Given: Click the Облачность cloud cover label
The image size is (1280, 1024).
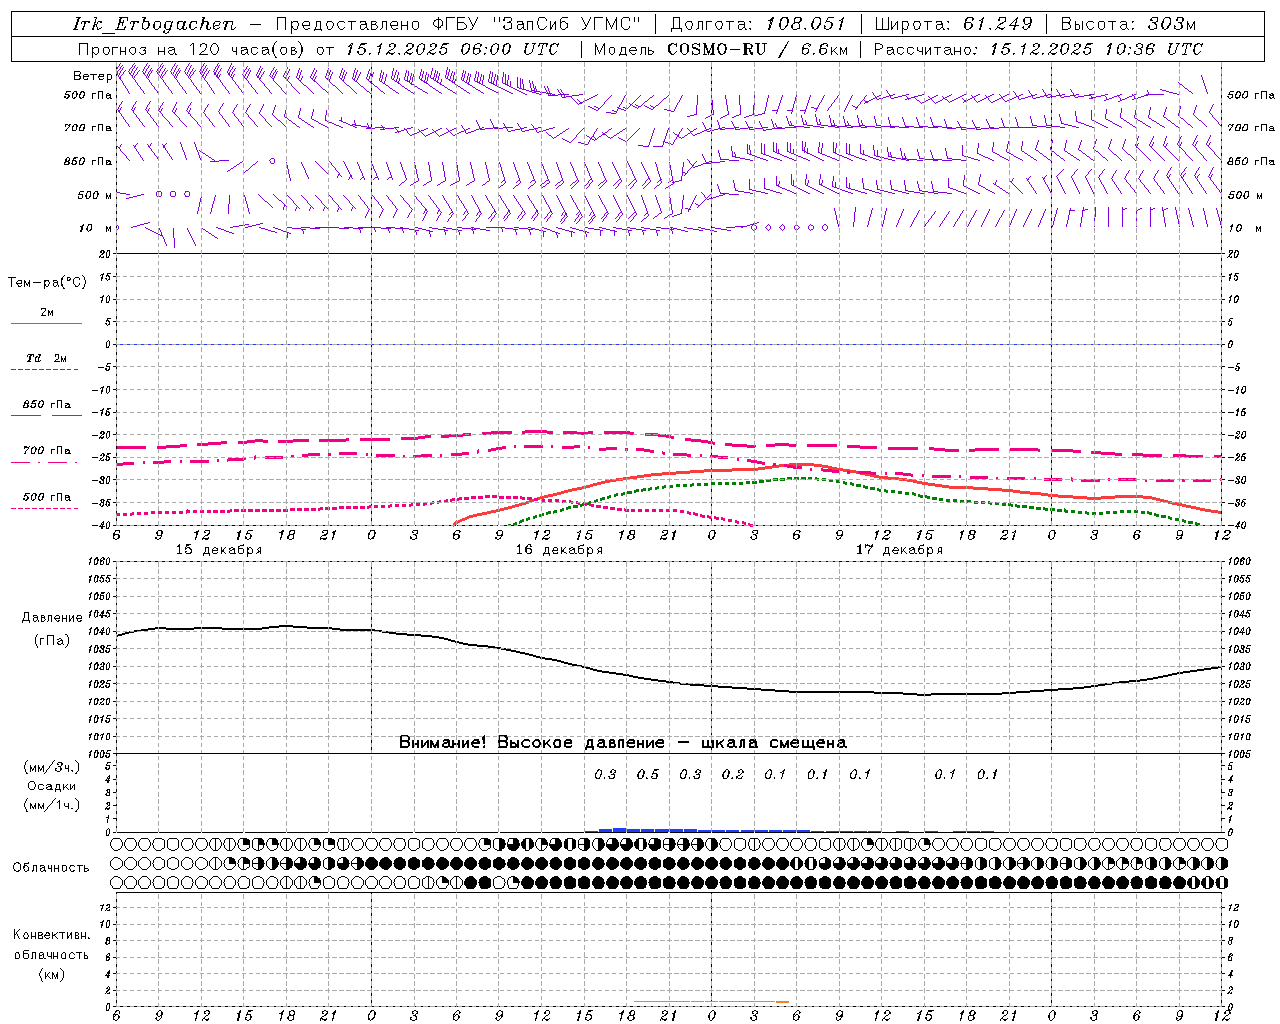Looking at the screenshot, I should click(x=51, y=867).
